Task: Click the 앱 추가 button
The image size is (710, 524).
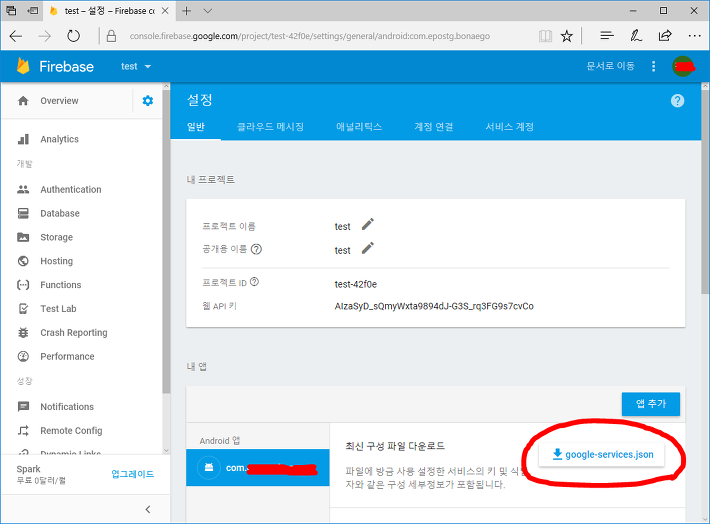Action: 651,404
